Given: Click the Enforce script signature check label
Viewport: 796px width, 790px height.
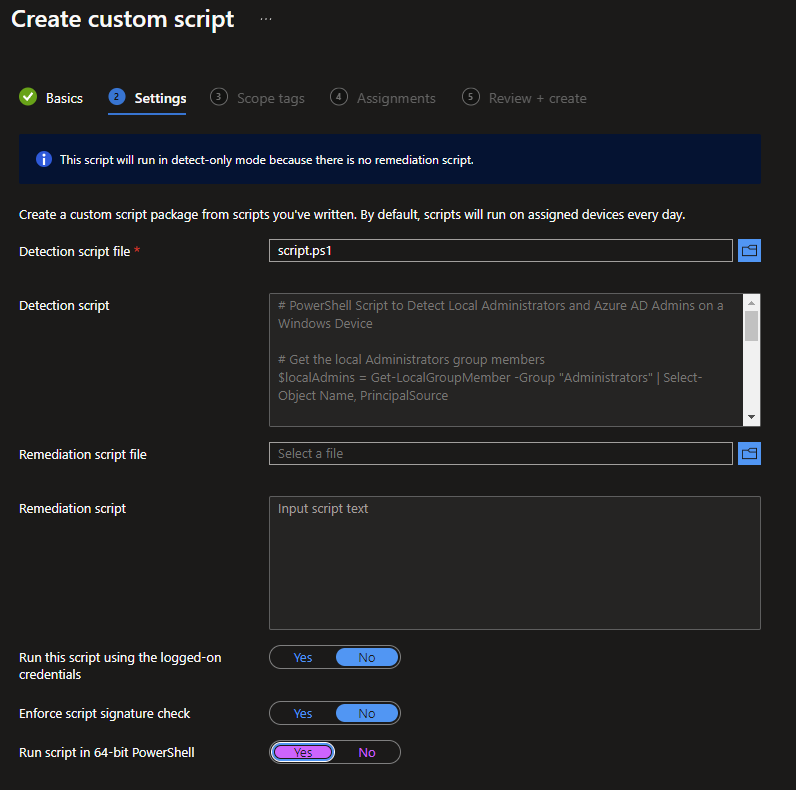Looking at the screenshot, I should pos(105,713).
